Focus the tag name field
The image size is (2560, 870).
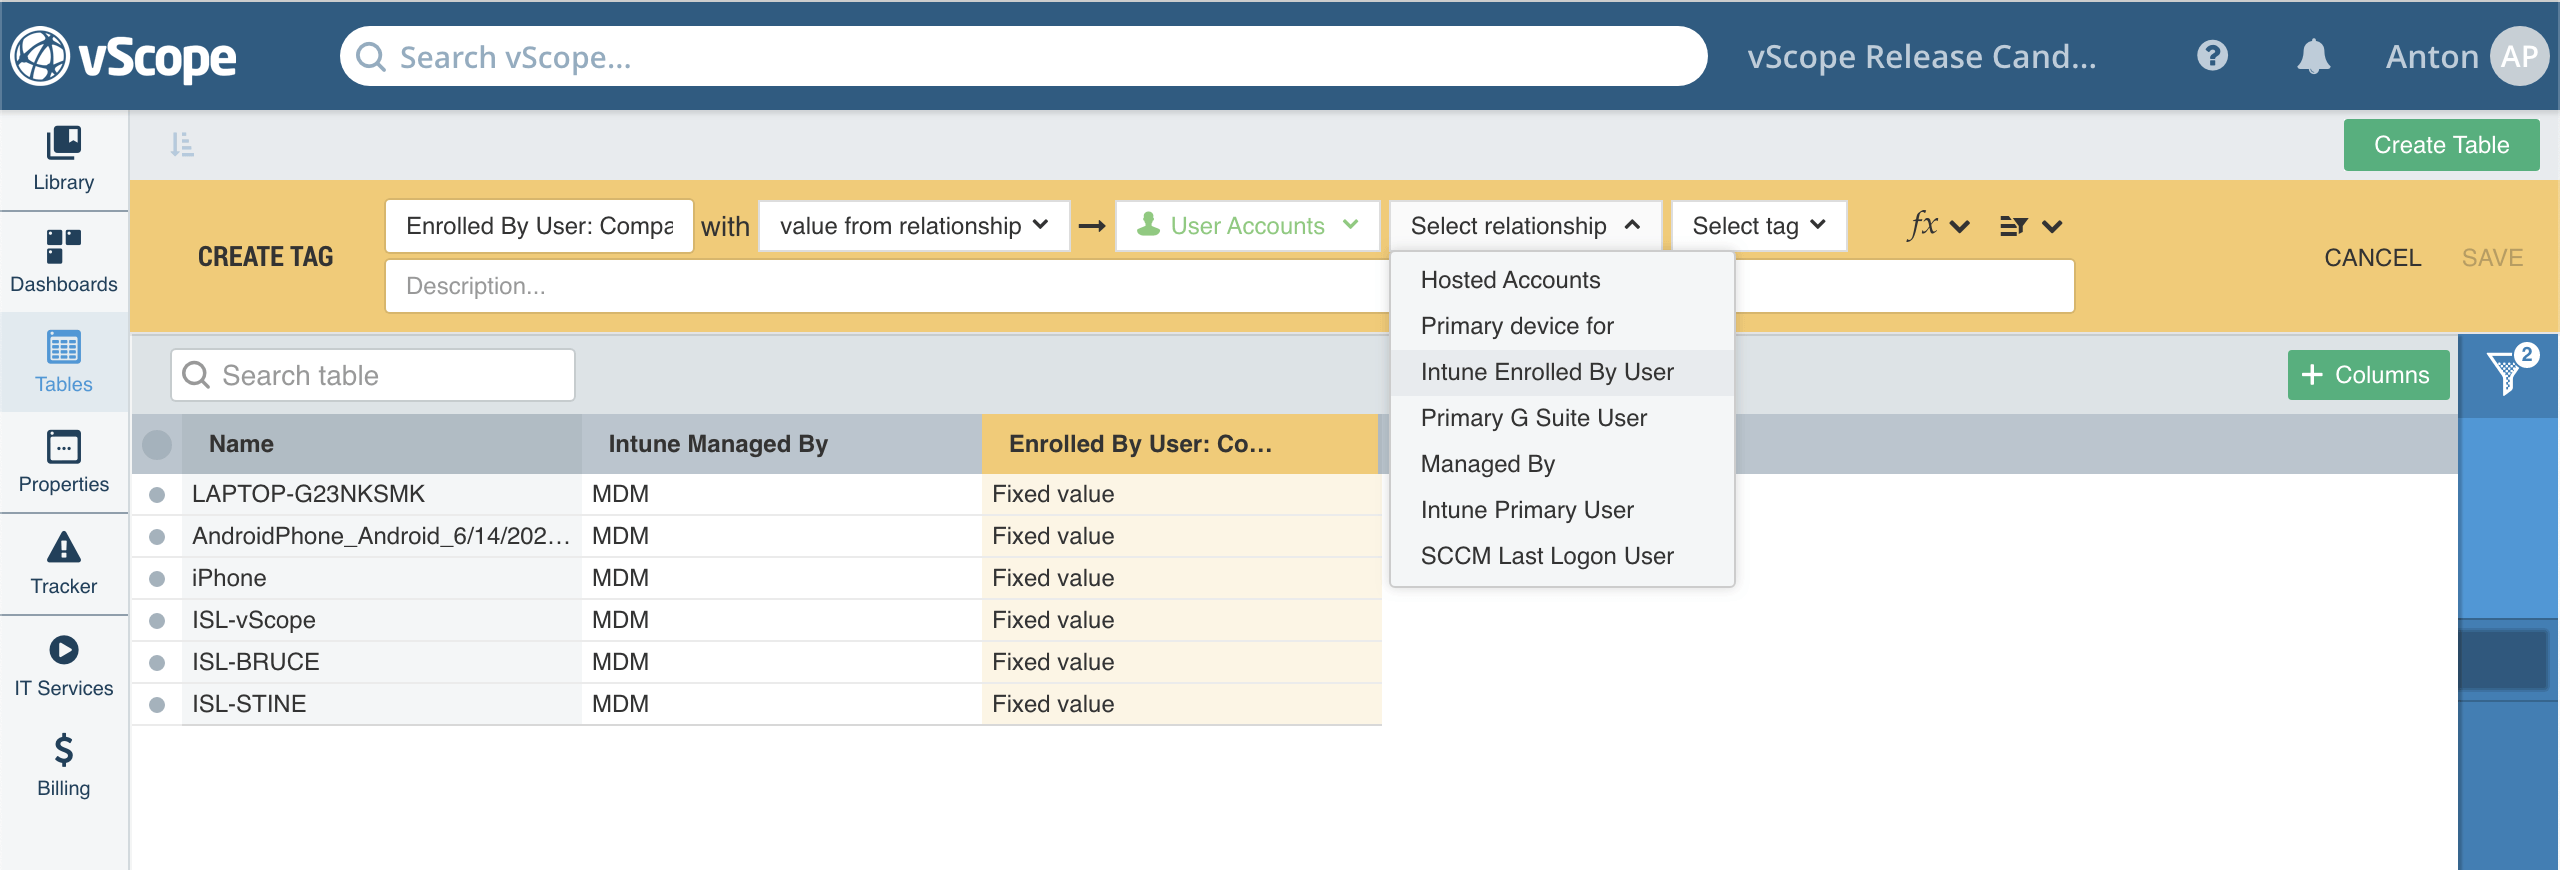pos(539,226)
